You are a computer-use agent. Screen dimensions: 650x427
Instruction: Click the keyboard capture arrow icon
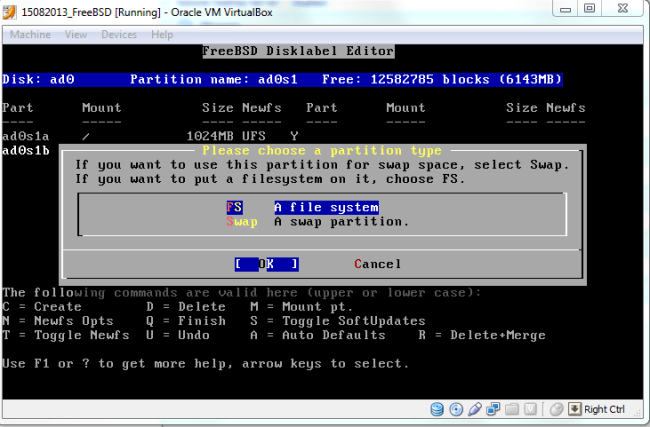click(x=574, y=410)
